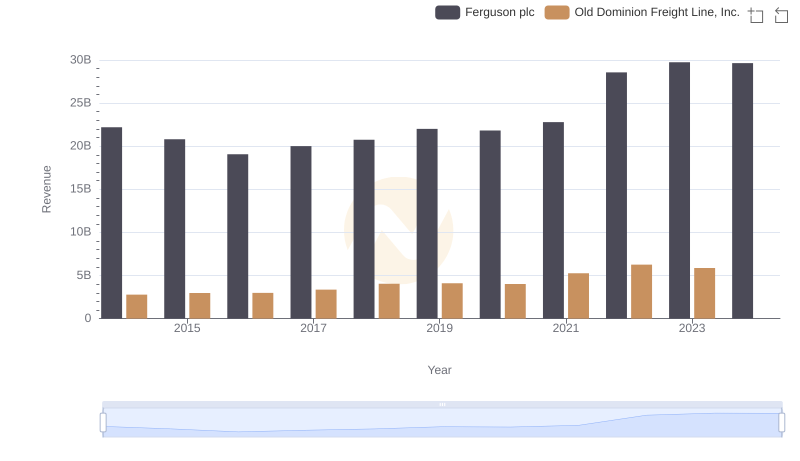This screenshot has width=800, height=461.
Task: Toggle Ferguson plc legend series
Action: click(485, 12)
